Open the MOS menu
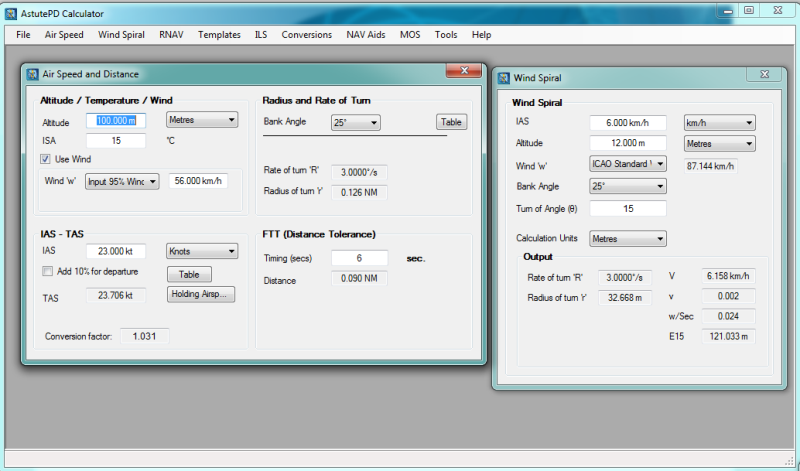800x471 pixels. tap(410, 35)
